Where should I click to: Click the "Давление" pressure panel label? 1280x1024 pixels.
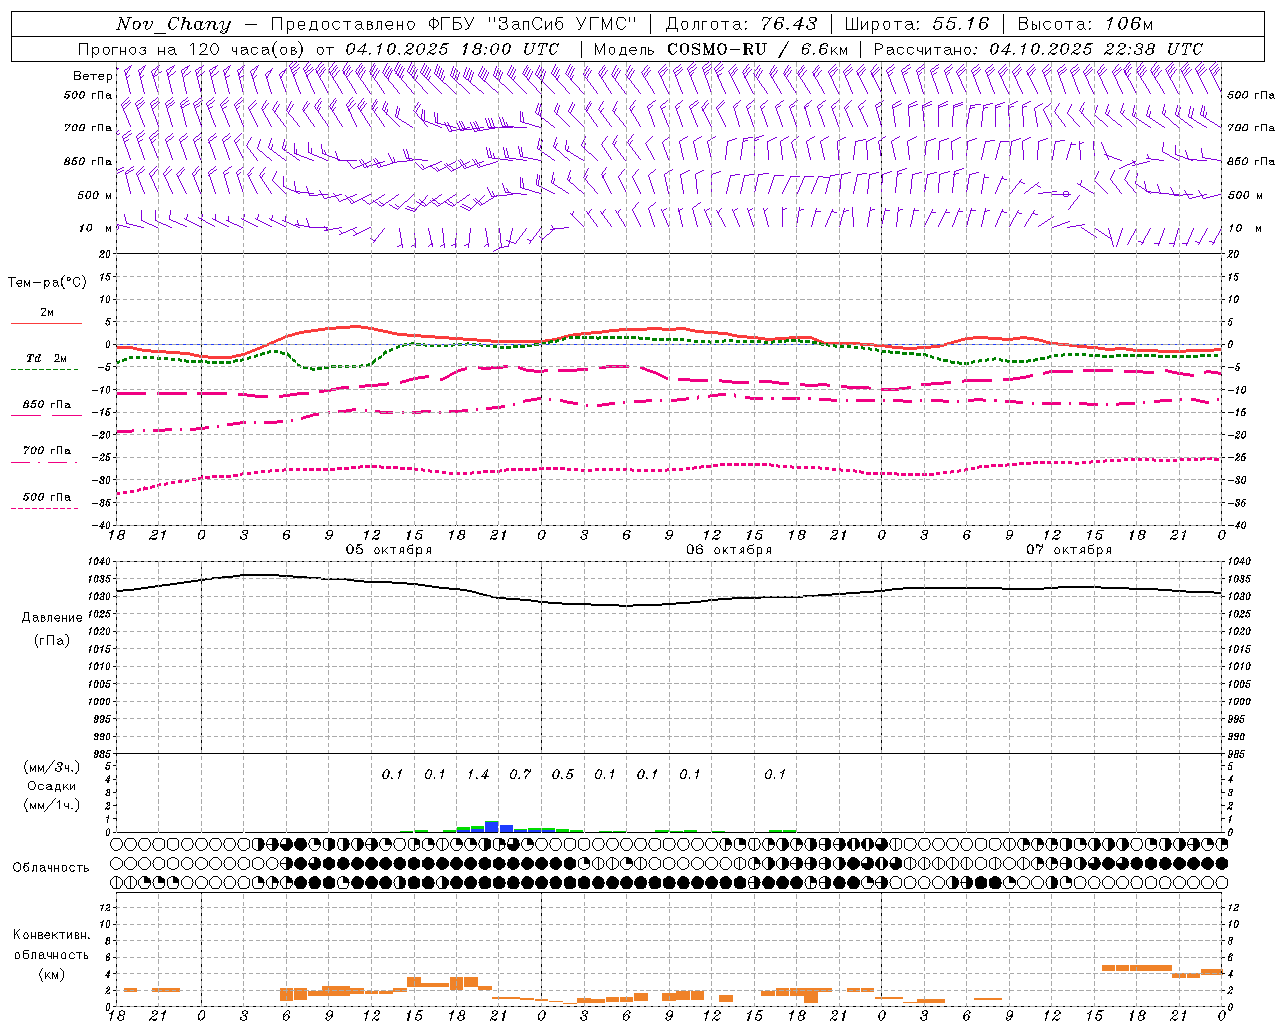coord(52,618)
